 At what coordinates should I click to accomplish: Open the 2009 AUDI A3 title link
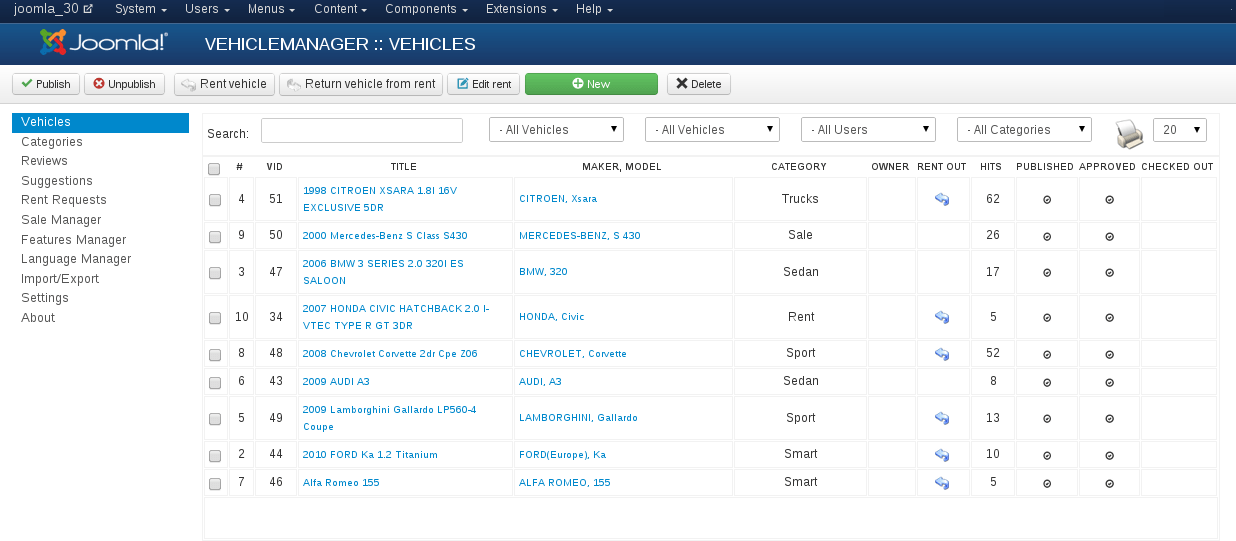pyautogui.click(x=336, y=382)
